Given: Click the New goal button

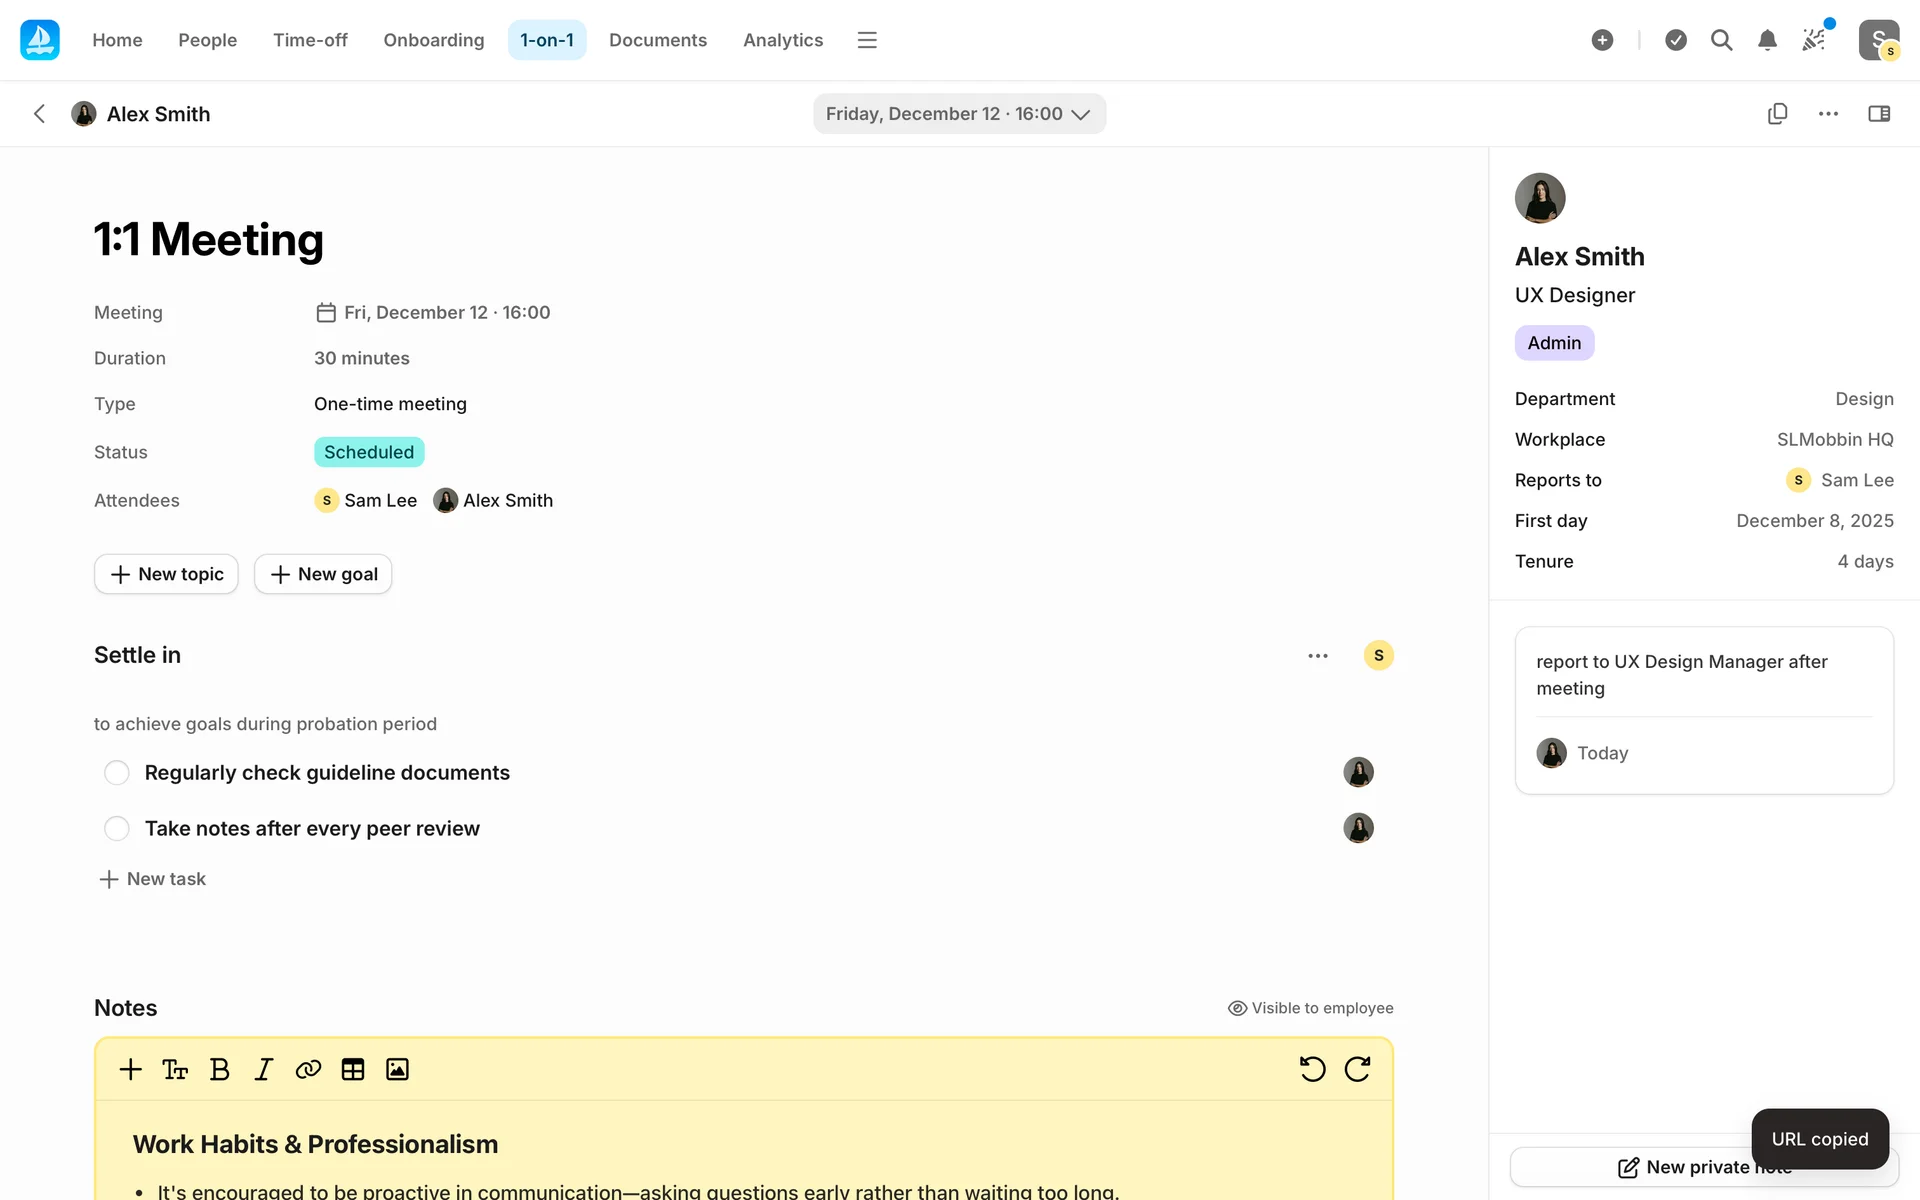Looking at the screenshot, I should [323, 574].
